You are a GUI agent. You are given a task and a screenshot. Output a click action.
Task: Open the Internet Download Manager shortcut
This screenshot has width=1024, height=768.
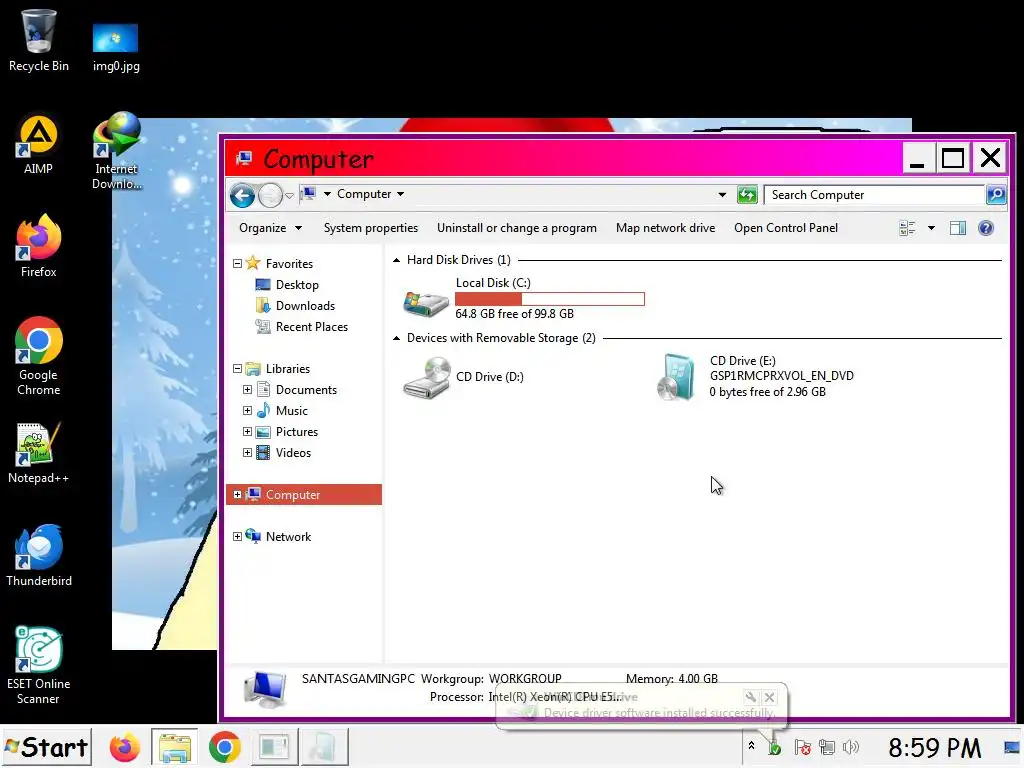click(x=116, y=151)
